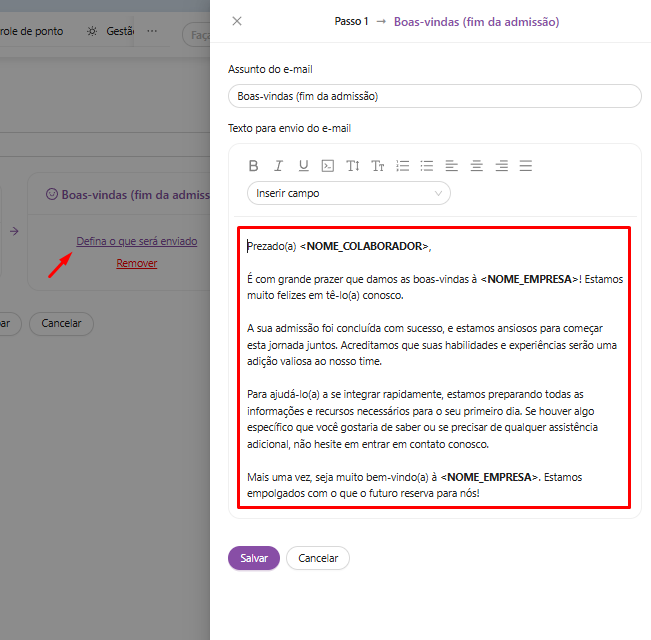Align text to the right
Viewport: 651px width, 640px height.
pos(502,166)
